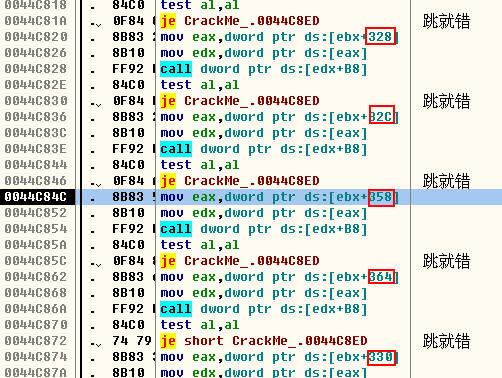Click the je instruction at row 0044C830

tap(240, 101)
